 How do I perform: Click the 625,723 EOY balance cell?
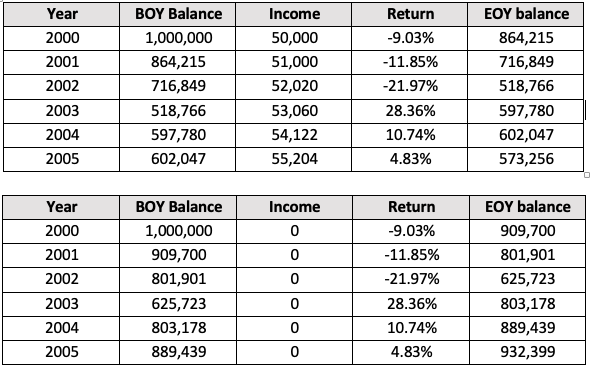[x=528, y=279]
